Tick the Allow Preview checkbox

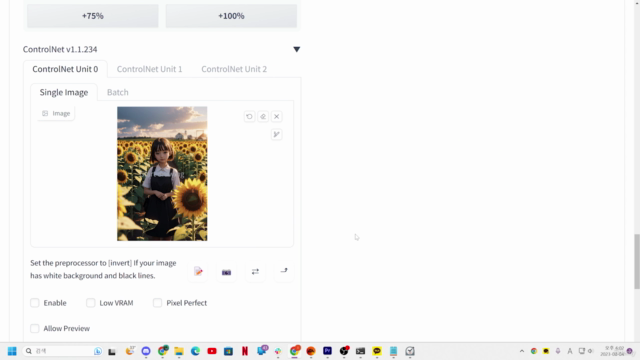pyautogui.click(x=35, y=329)
